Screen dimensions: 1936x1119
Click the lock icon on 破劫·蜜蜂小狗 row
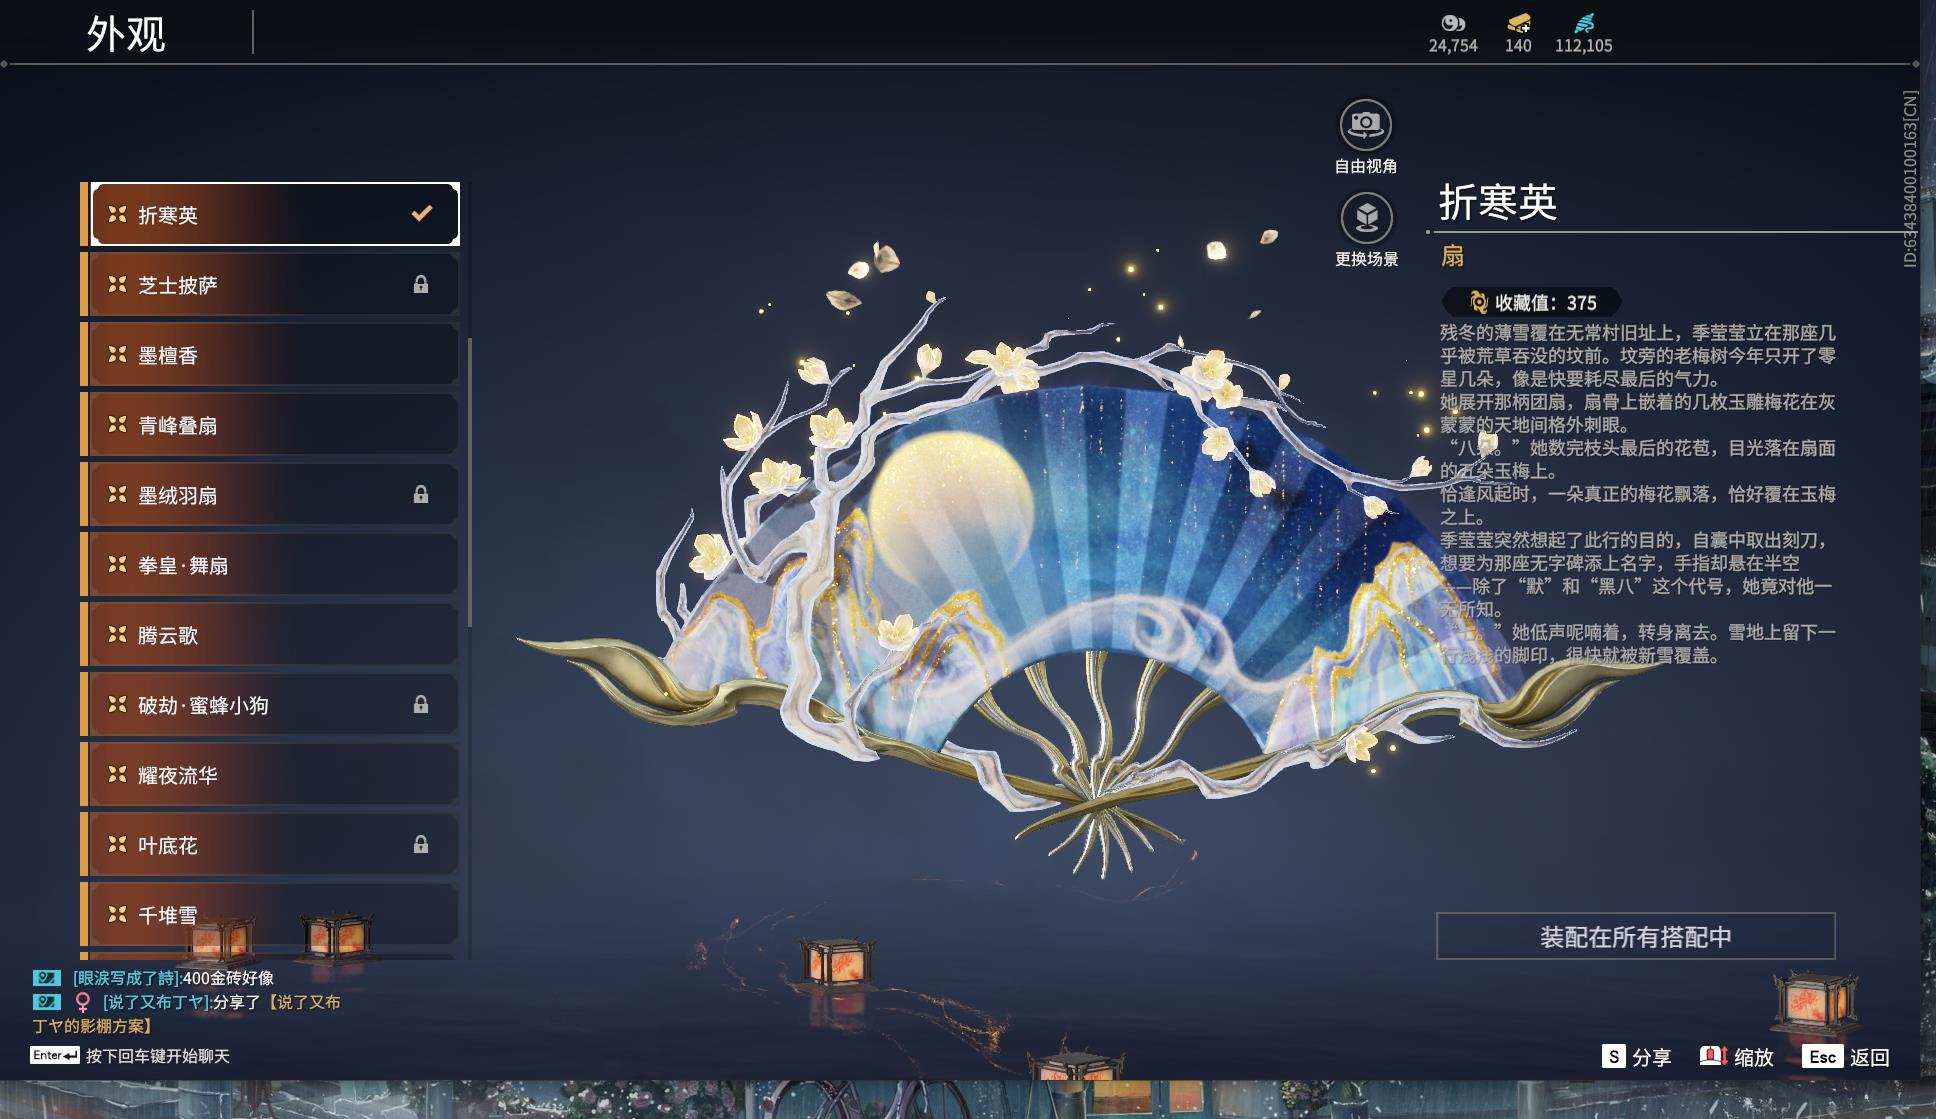[x=421, y=705]
